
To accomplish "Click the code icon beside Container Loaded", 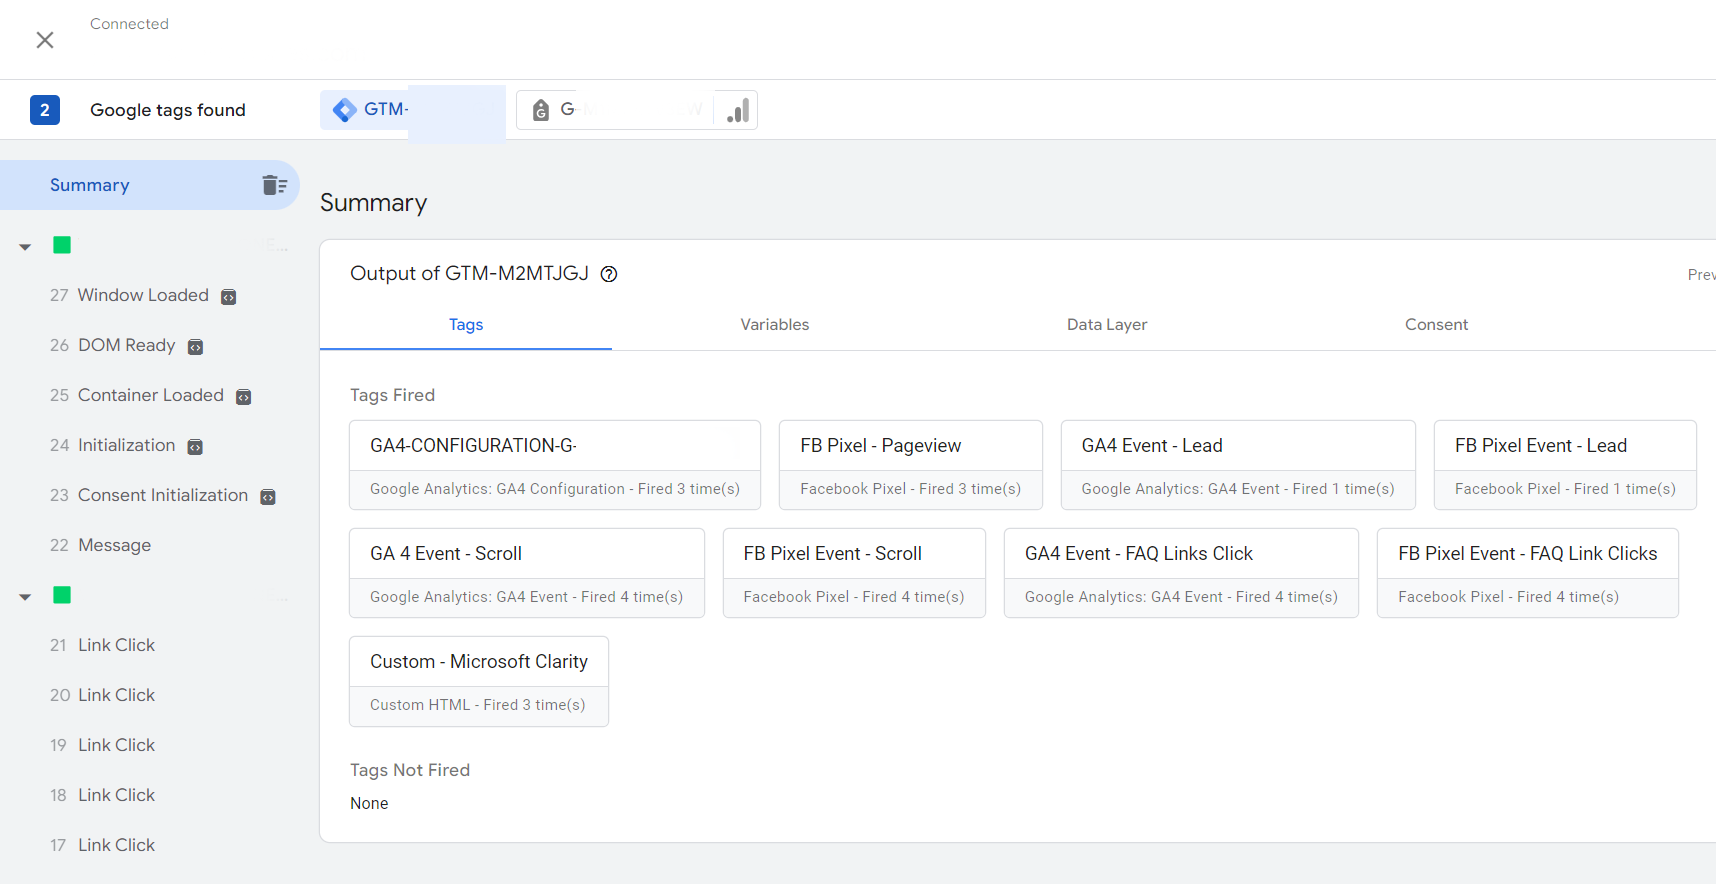I will pyautogui.click(x=243, y=397).
